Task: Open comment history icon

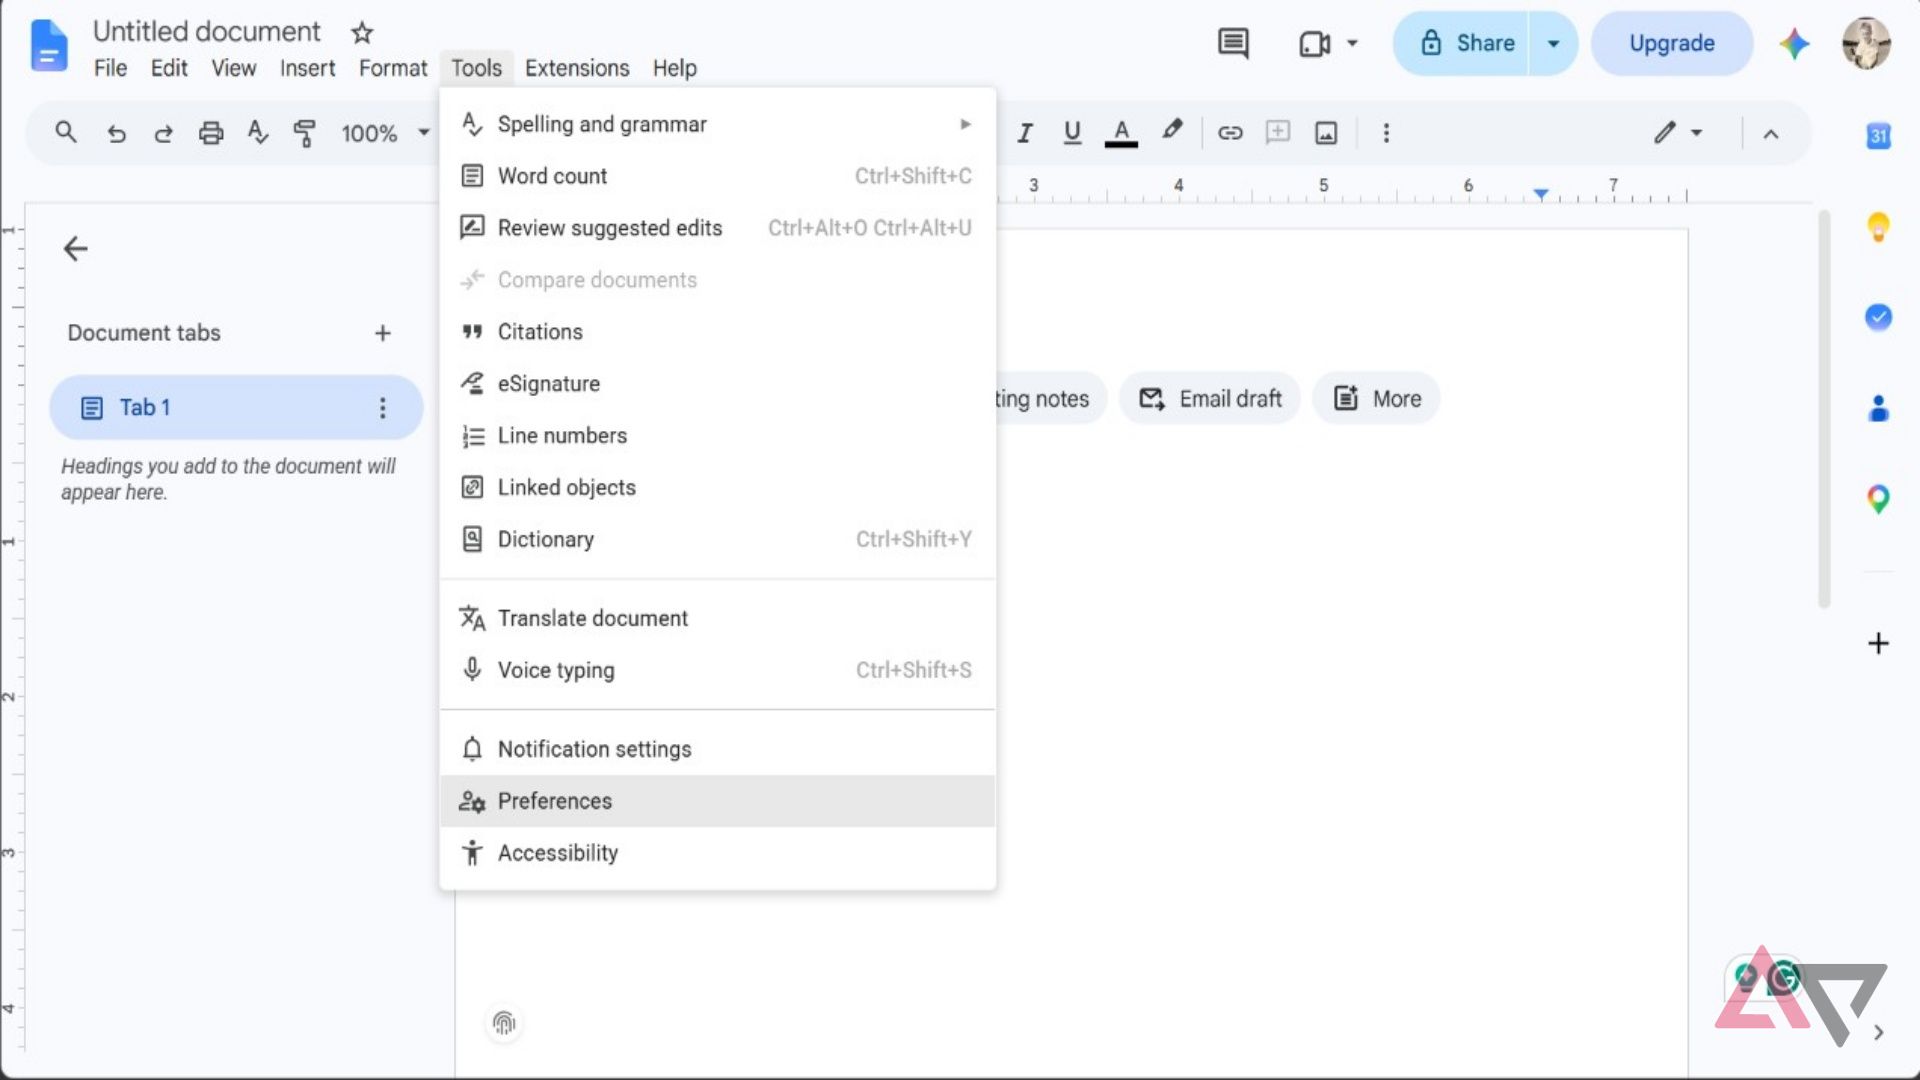Action: point(1233,43)
